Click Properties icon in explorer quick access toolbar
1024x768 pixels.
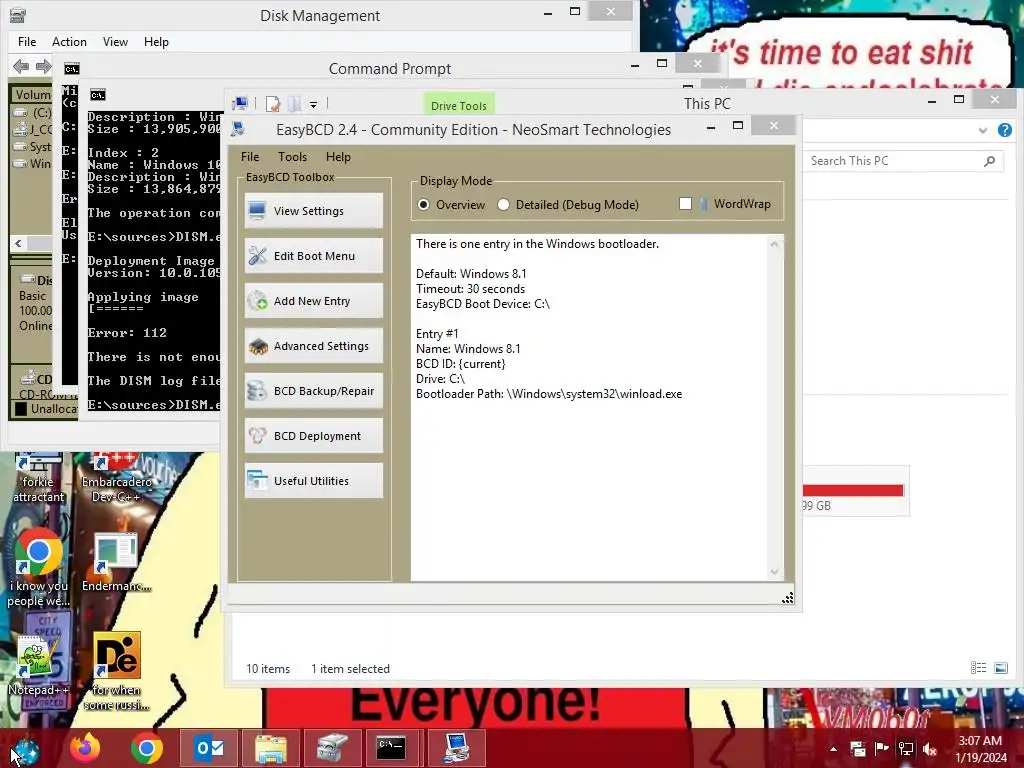pyautogui.click(x=272, y=104)
